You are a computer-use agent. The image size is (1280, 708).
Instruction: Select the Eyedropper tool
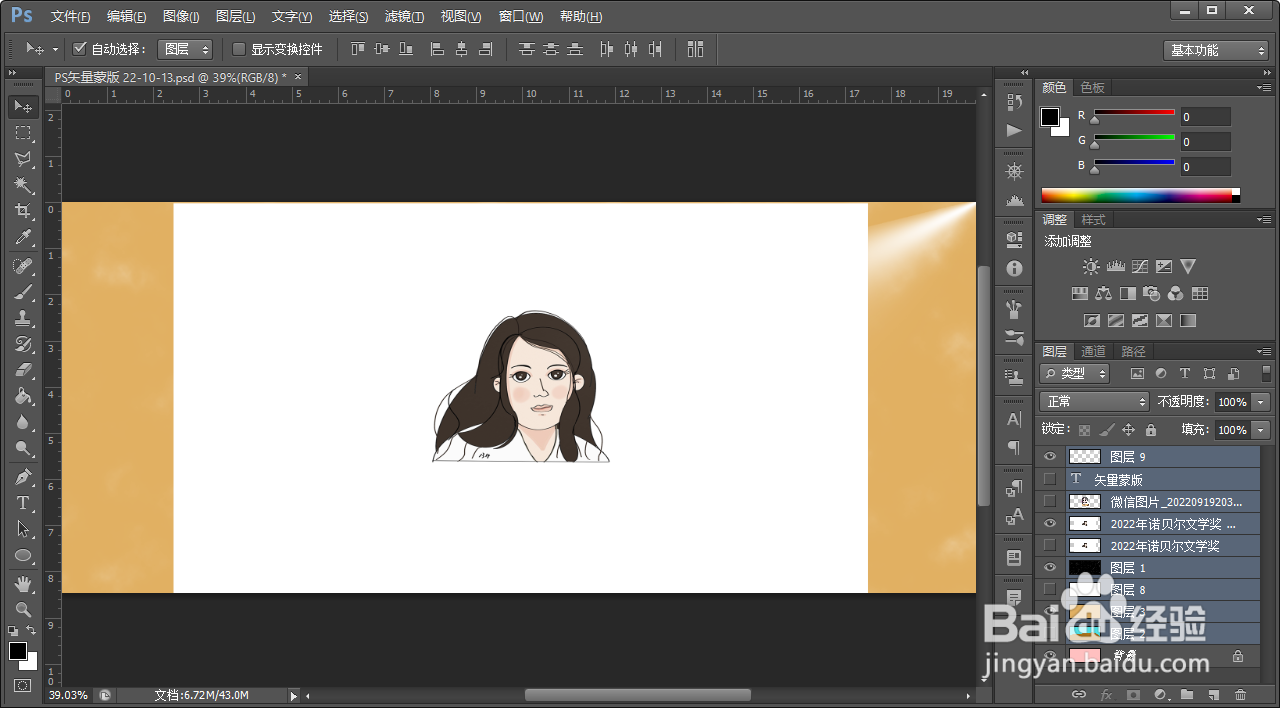pos(23,237)
